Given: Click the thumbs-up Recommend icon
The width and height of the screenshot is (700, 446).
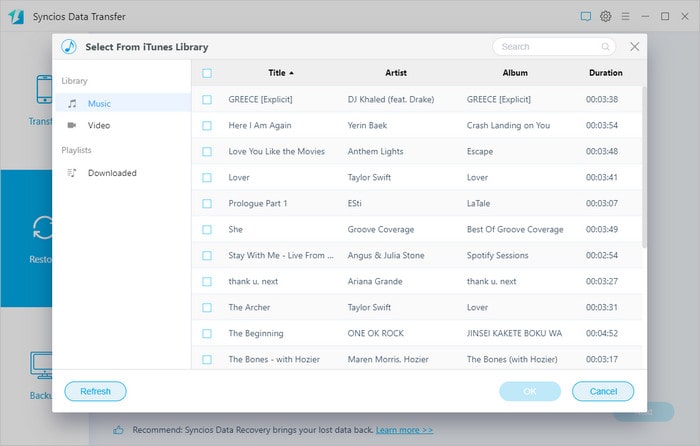Looking at the screenshot, I should [118, 430].
